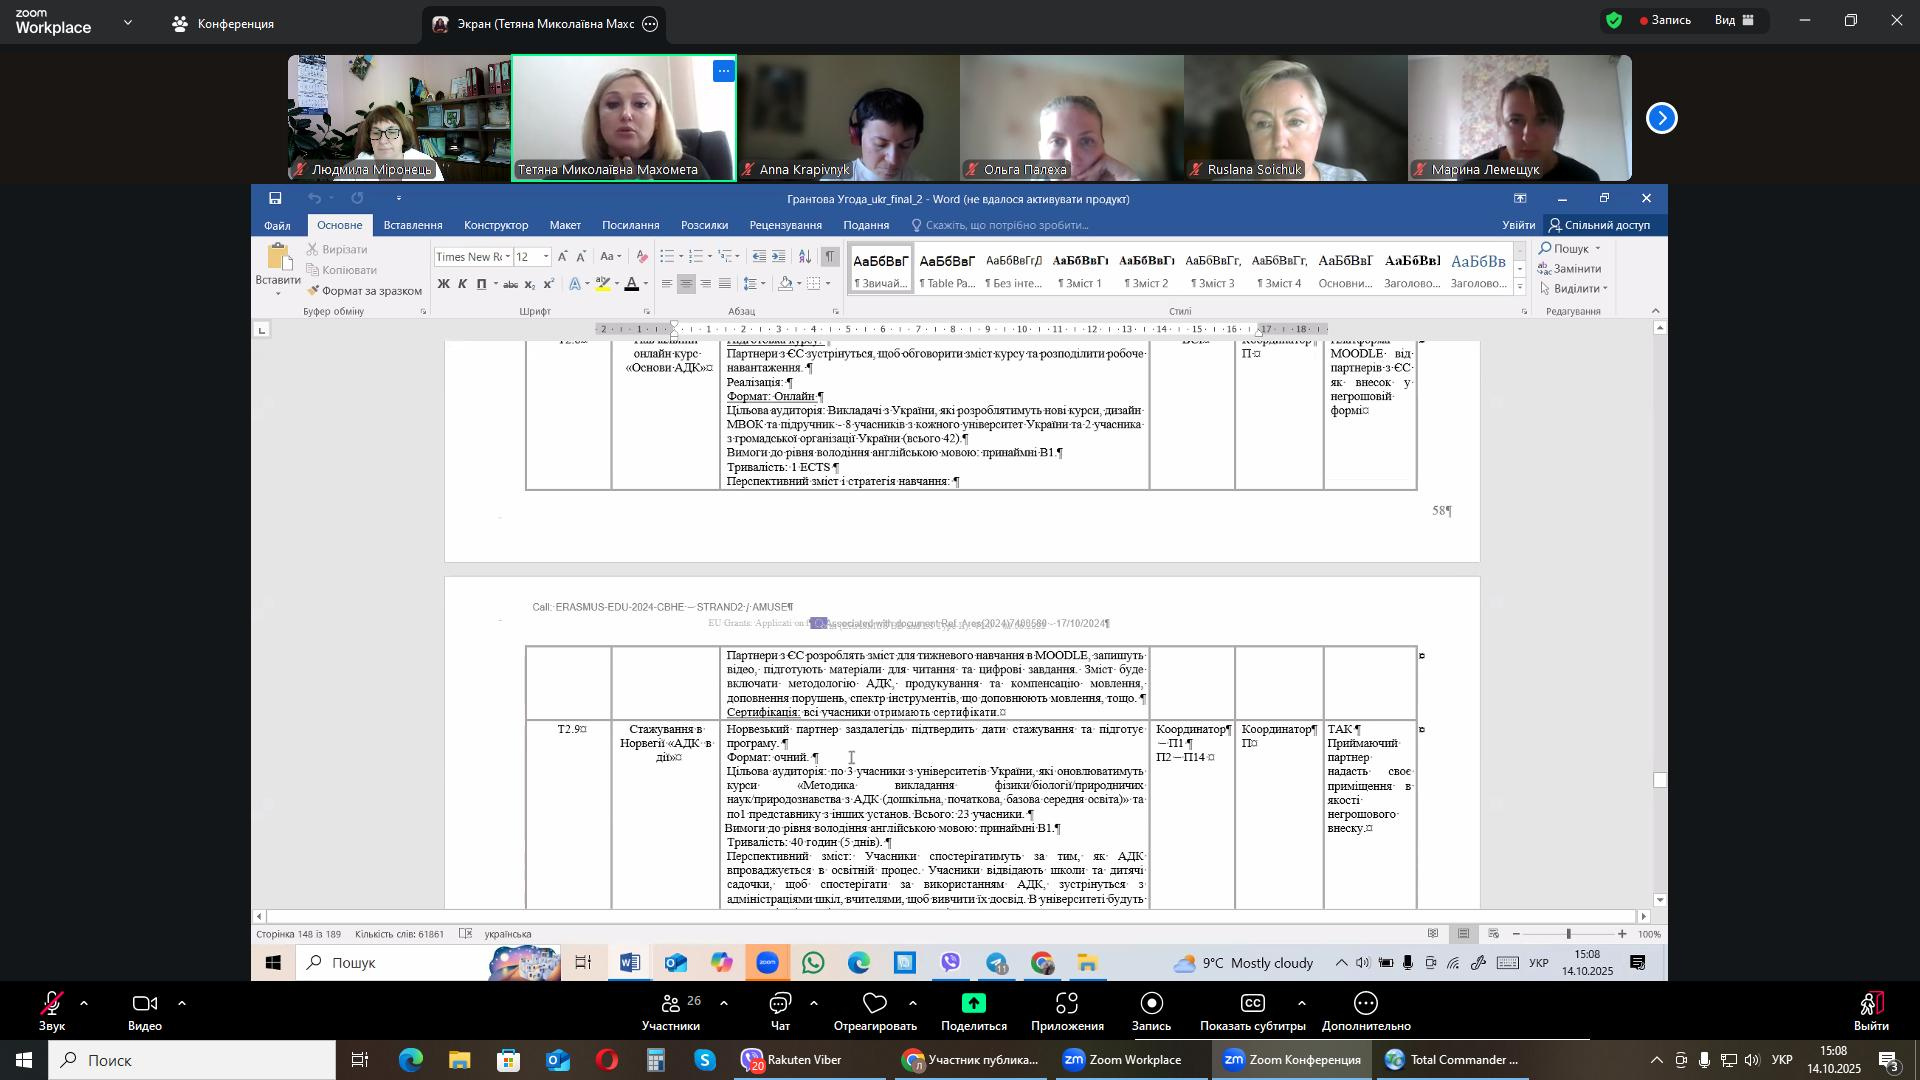Image resolution: width=1920 pixels, height=1080 pixels.
Task: Switch to Рецензування ribbon tab
Action: click(x=785, y=226)
